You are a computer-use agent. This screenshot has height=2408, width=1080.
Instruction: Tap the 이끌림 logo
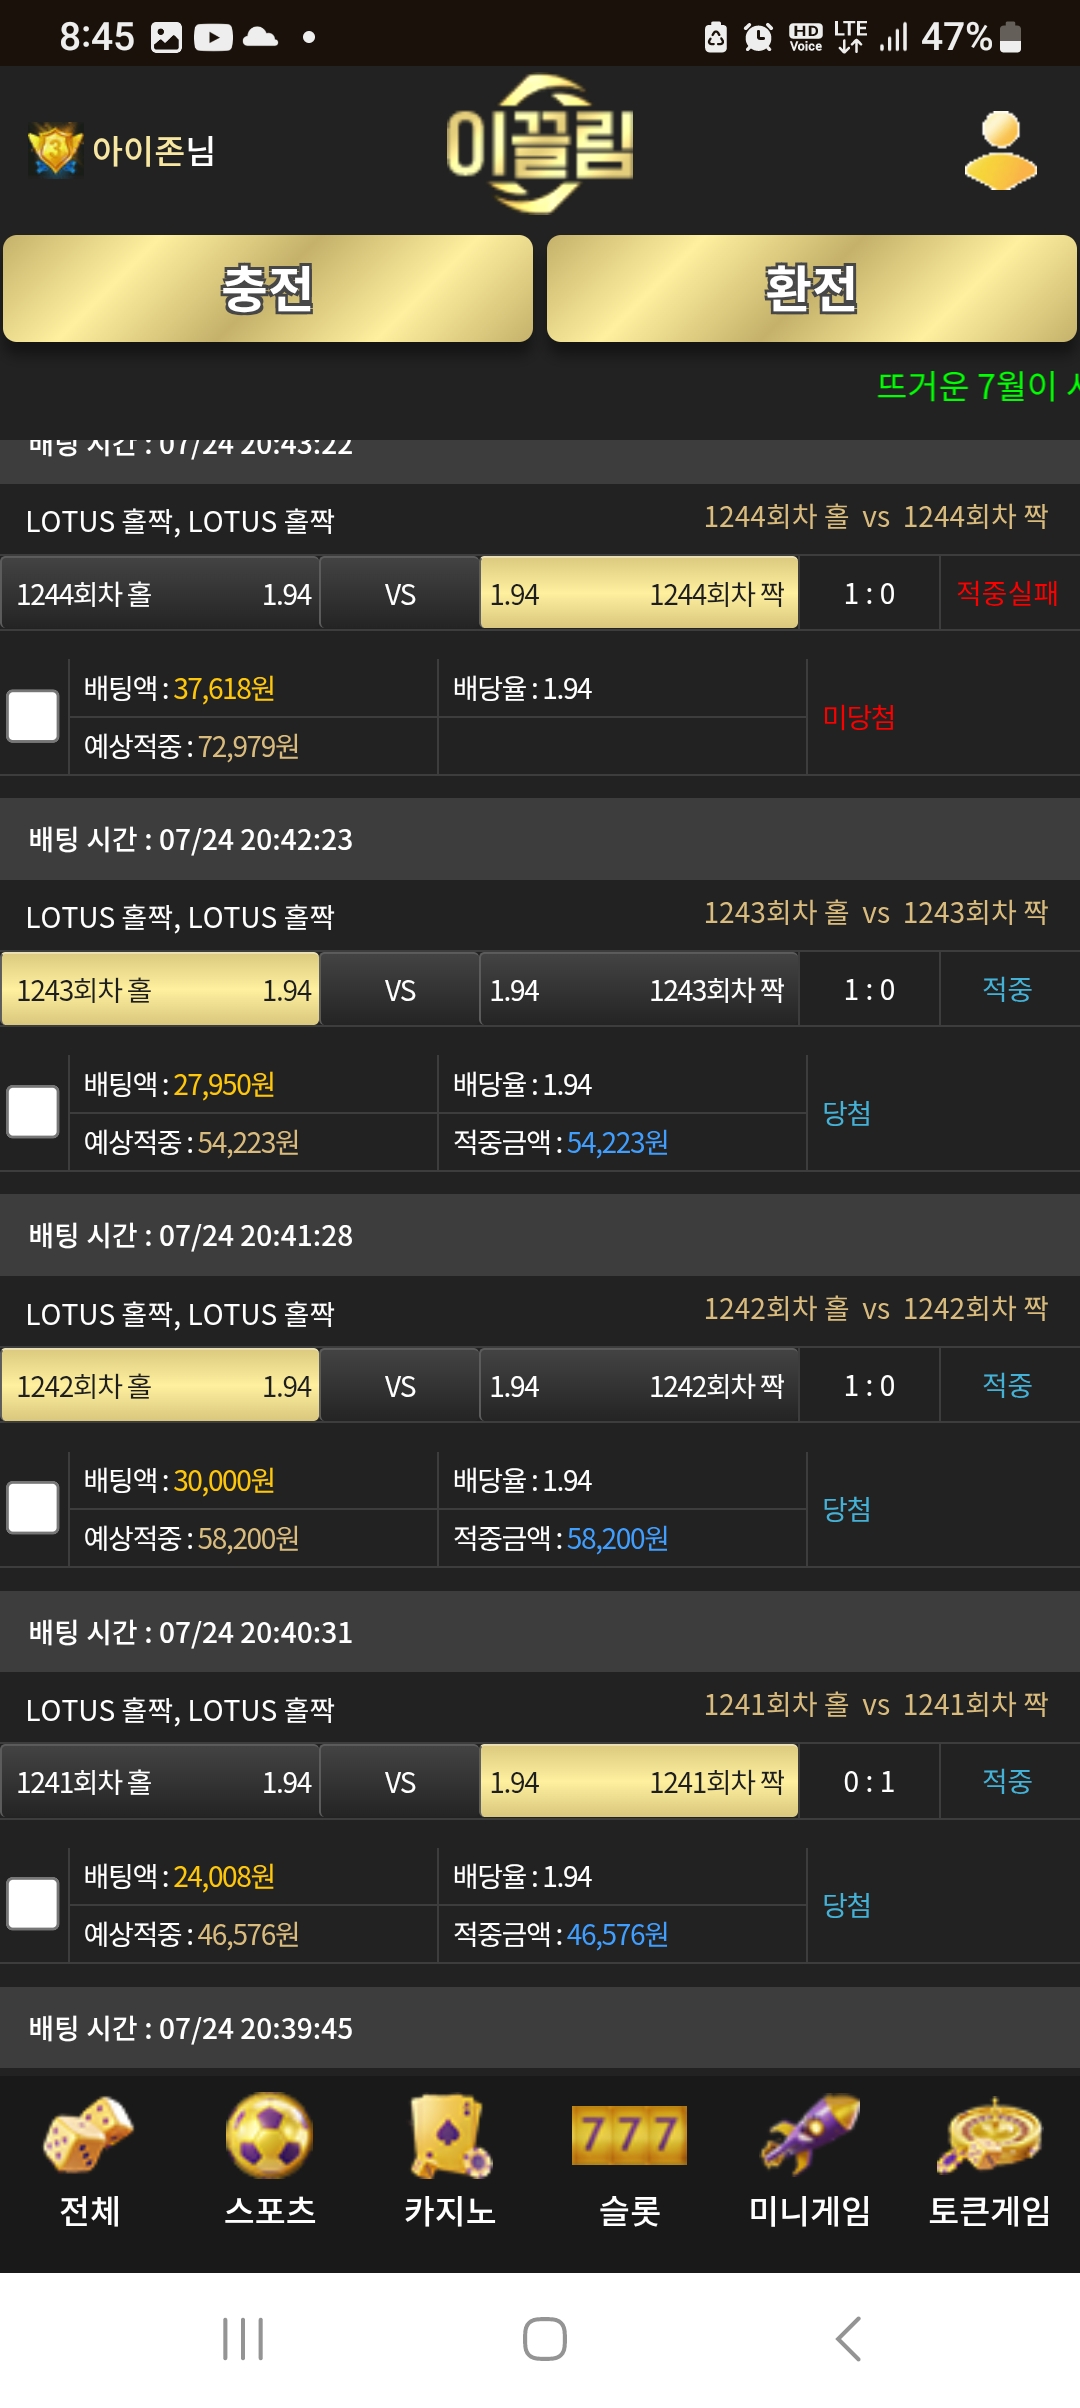click(540, 144)
